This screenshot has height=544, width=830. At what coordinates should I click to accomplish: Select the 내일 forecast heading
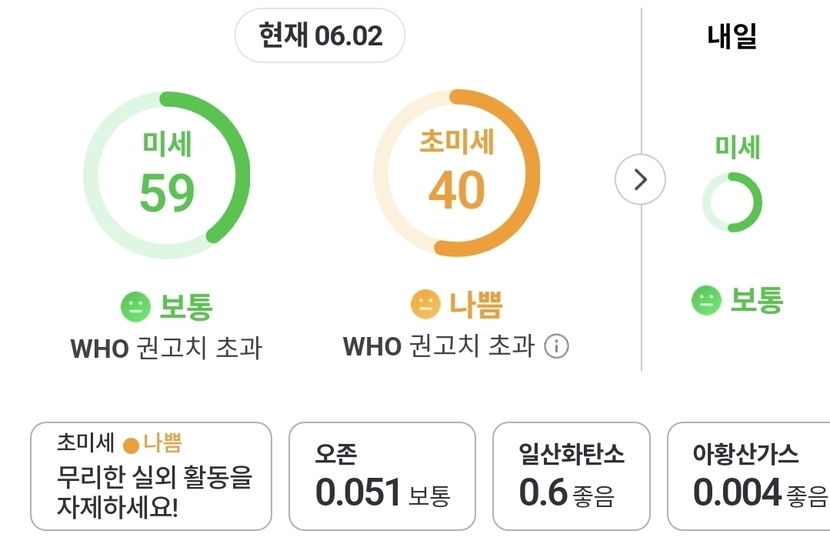(732, 36)
